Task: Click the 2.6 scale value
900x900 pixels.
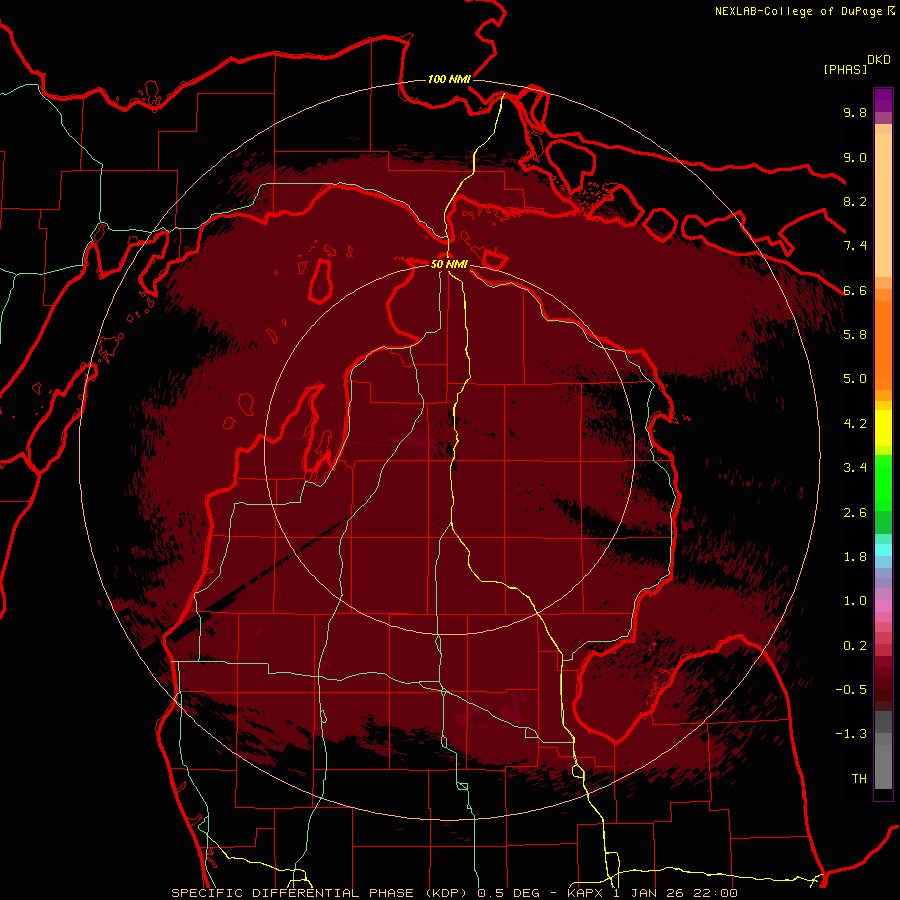Action: [855, 513]
